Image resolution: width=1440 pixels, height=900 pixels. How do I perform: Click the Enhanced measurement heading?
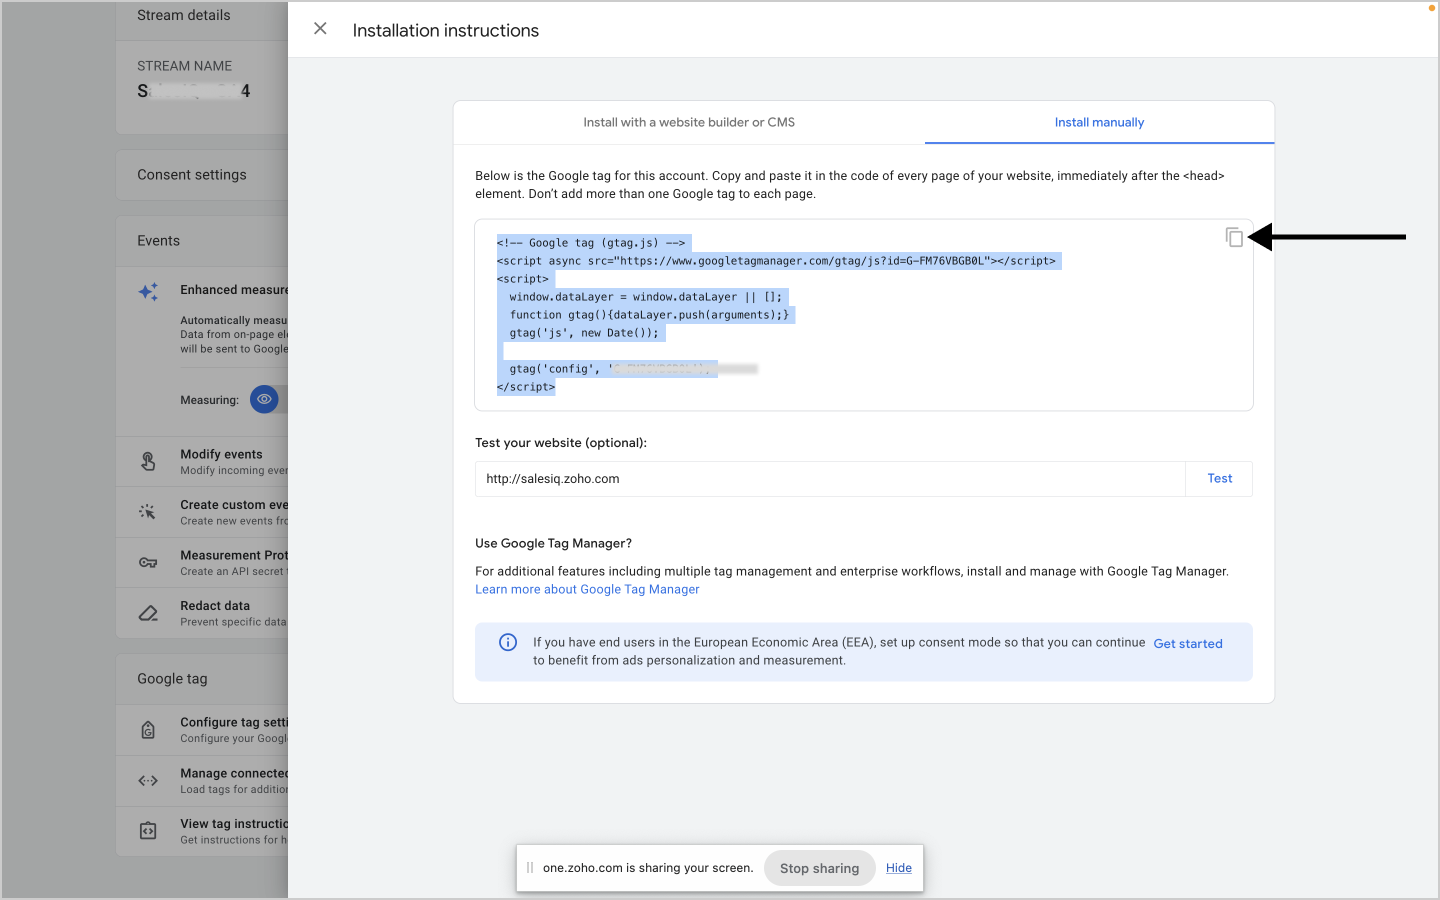pyautogui.click(x=234, y=290)
